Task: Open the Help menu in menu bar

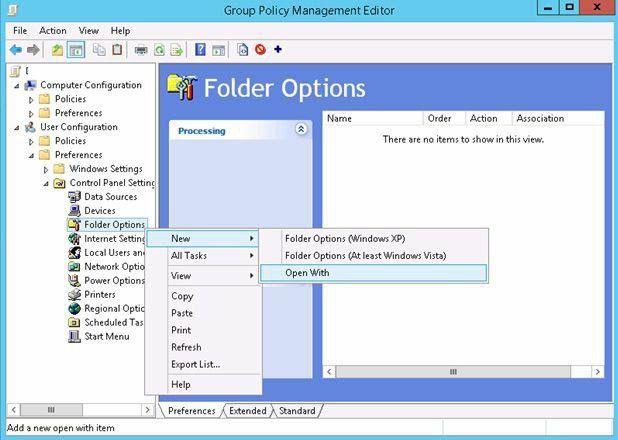Action: point(120,31)
